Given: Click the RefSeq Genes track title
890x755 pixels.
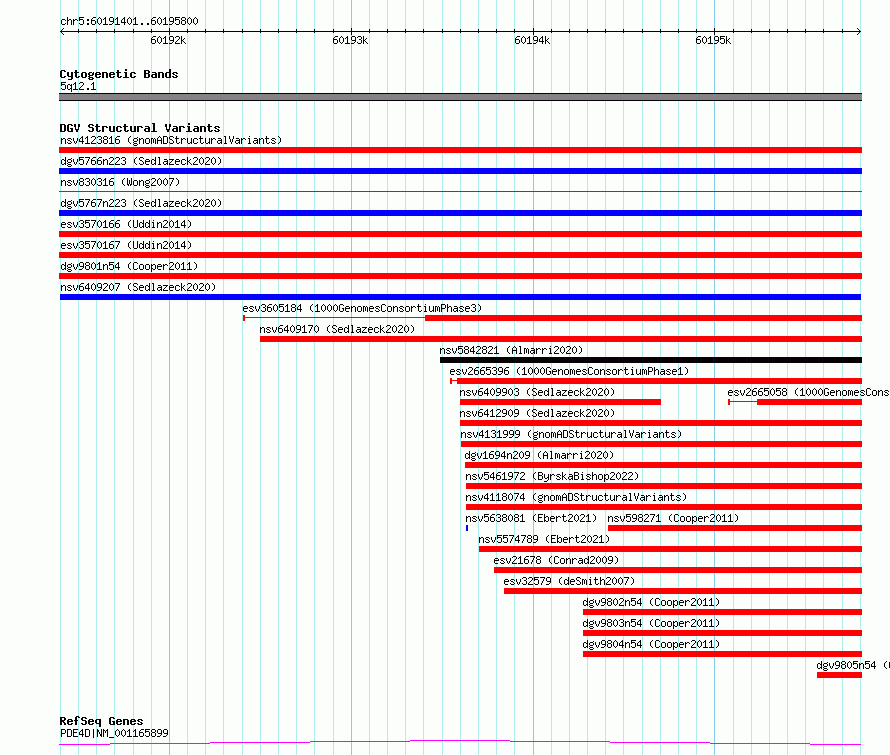Looking at the screenshot, I should tap(101, 721).
